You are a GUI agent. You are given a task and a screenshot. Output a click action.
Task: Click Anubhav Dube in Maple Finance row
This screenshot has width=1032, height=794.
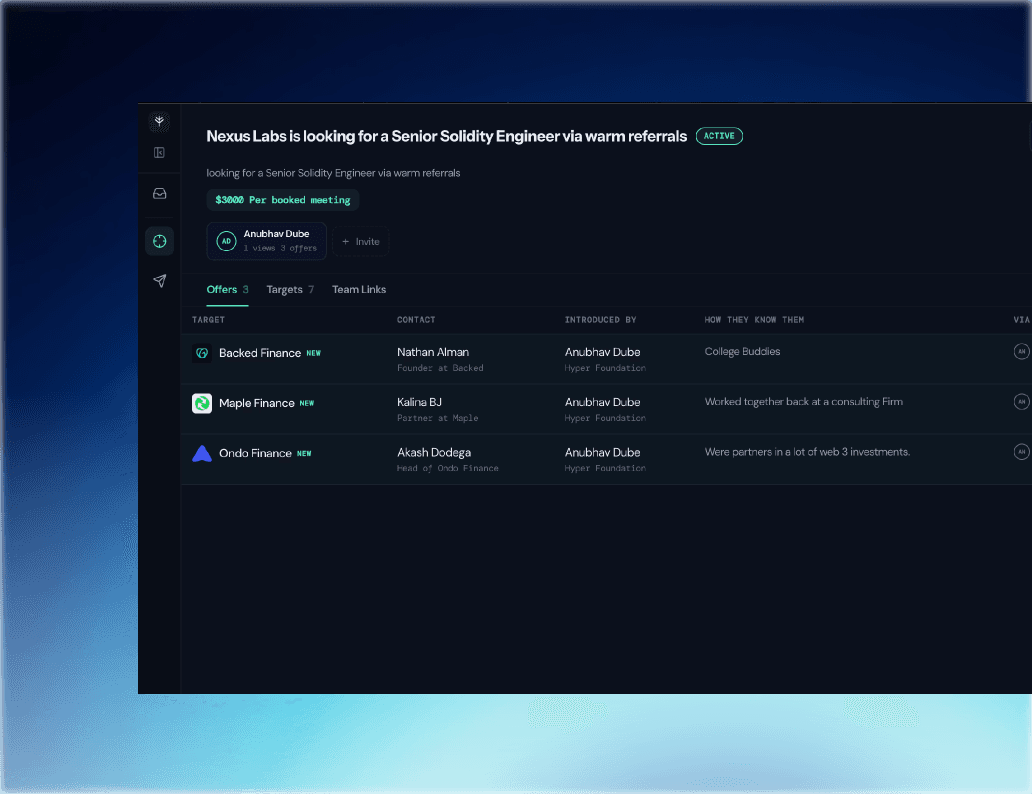tap(602, 402)
